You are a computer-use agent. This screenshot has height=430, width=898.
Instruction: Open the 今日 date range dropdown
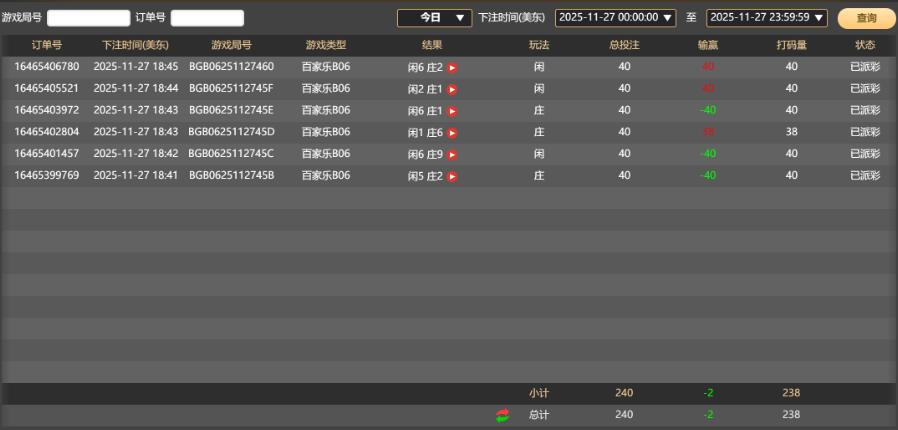(434, 18)
